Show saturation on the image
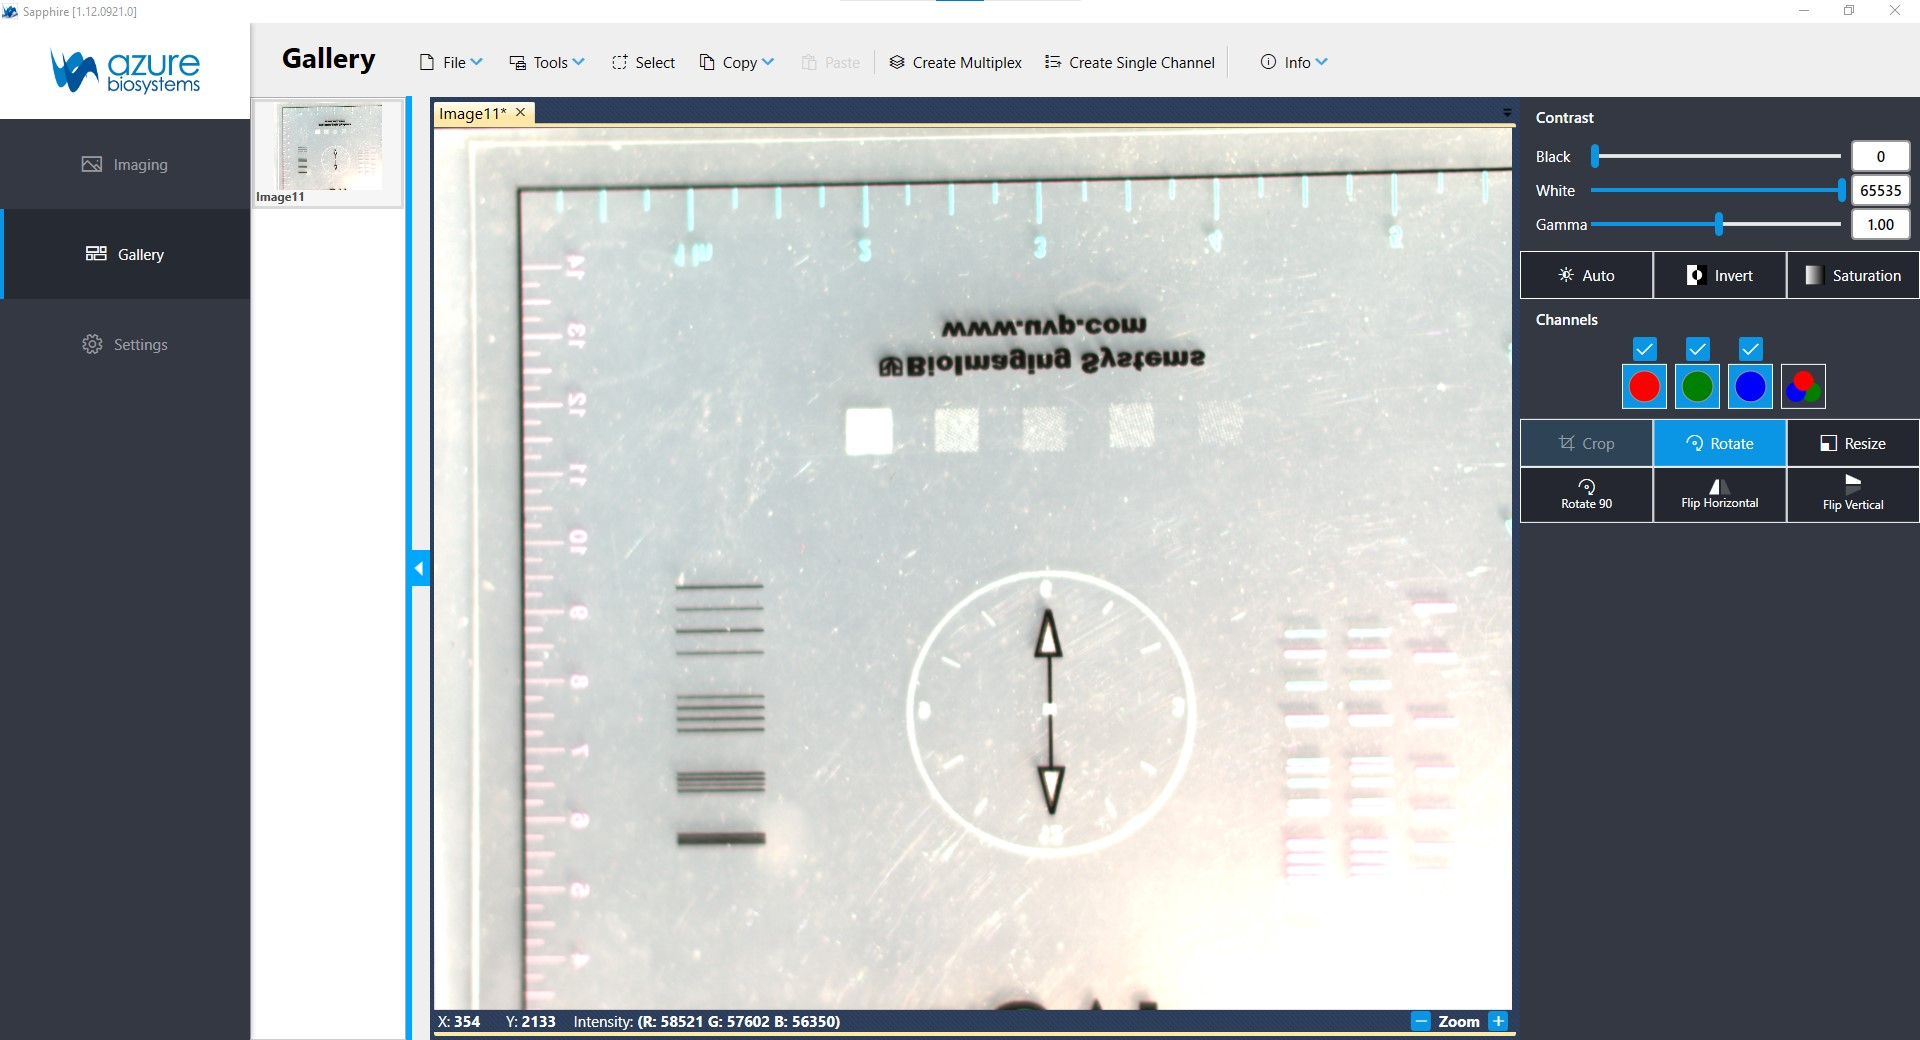The image size is (1920, 1040). [1852, 275]
